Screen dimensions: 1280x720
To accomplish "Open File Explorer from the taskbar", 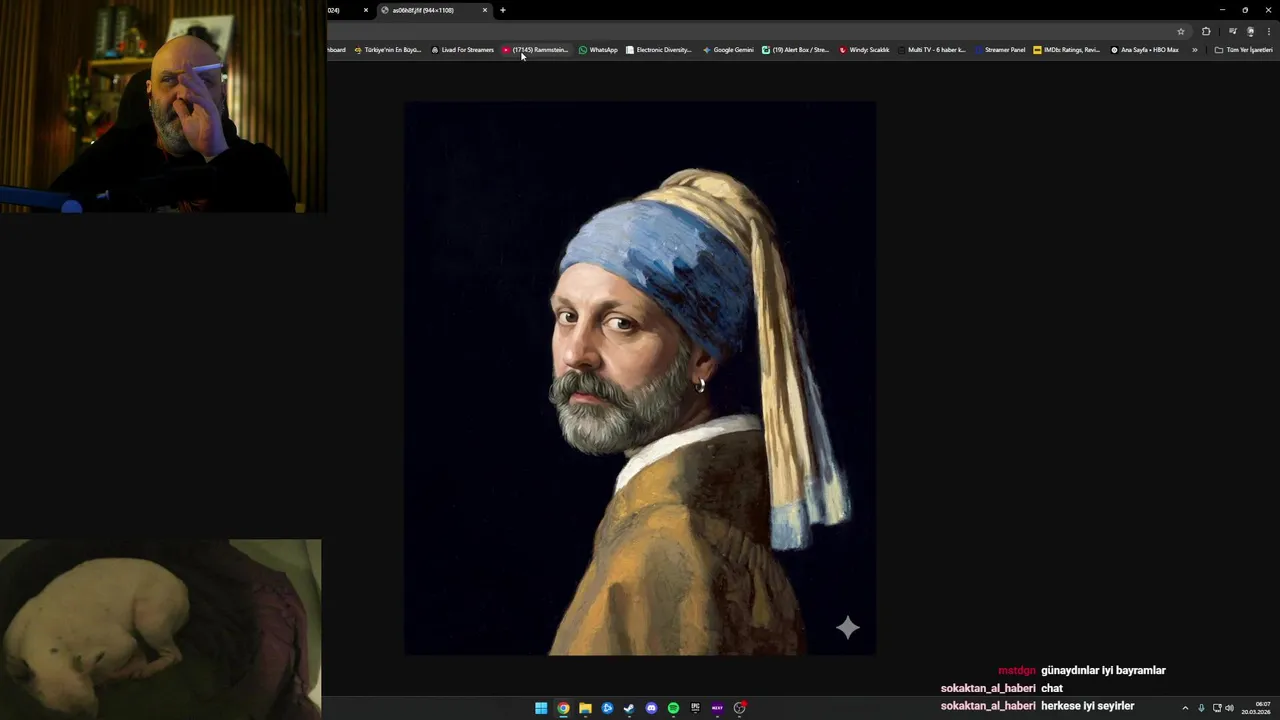I will point(585,708).
